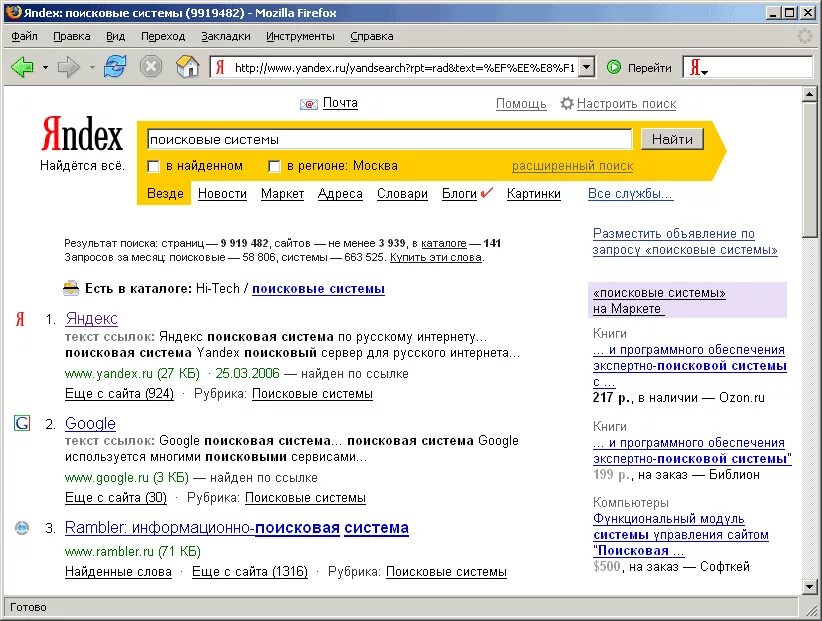This screenshot has width=822, height=621.
Task: Switch to the Адреса search tab
Action: click(x=340, y=193)
